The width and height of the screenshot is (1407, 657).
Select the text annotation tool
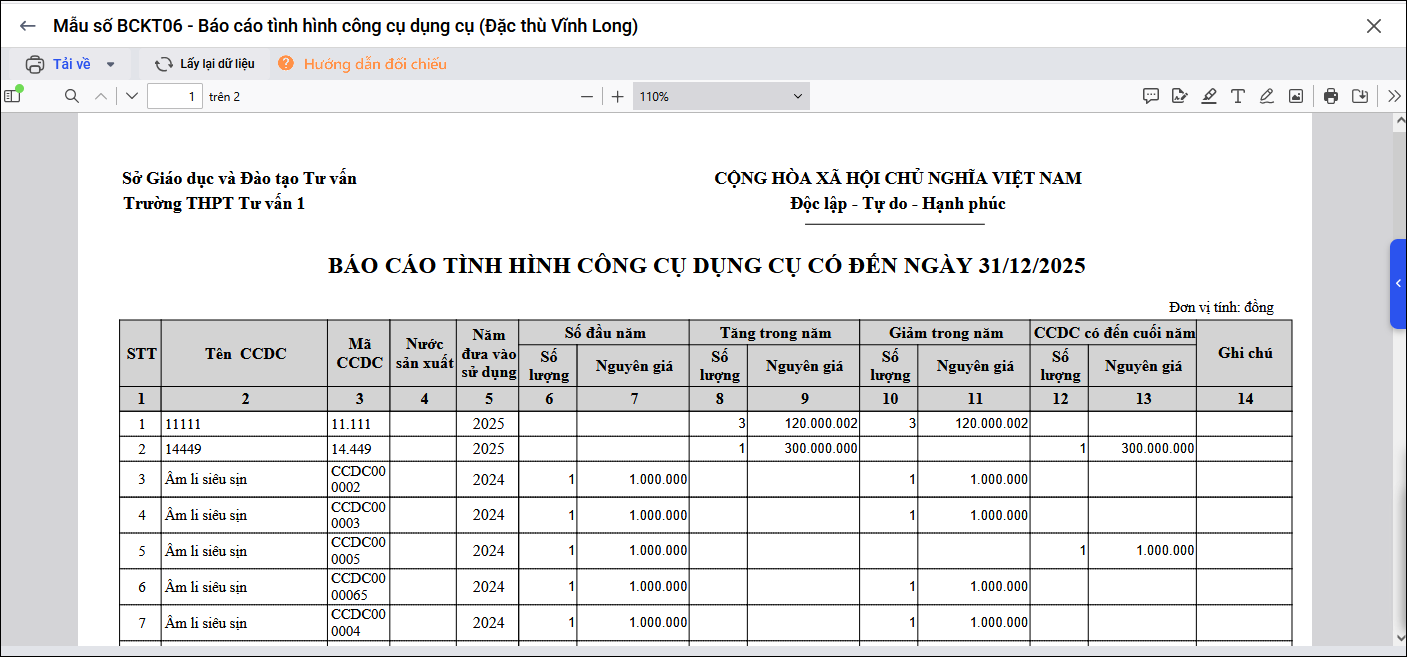1238,96
